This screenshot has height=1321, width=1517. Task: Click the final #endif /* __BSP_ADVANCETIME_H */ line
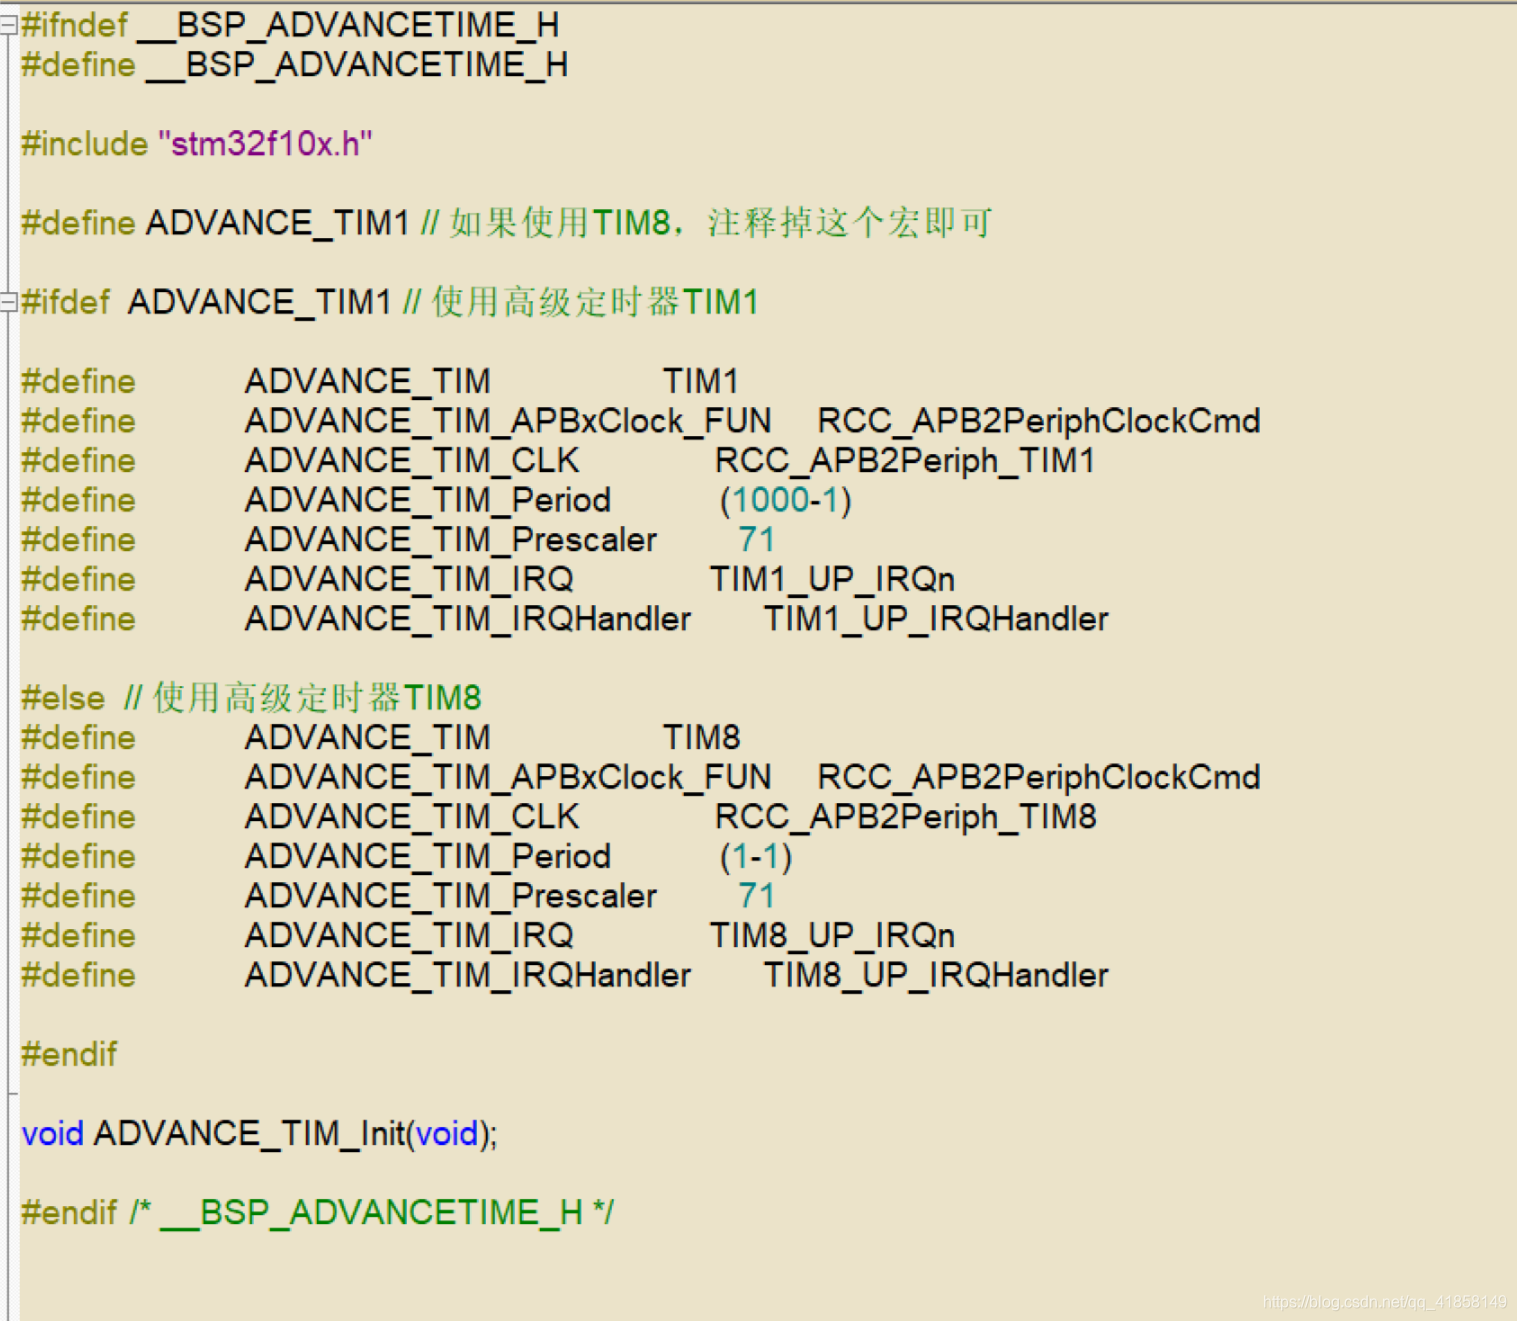click(318, 1213)
